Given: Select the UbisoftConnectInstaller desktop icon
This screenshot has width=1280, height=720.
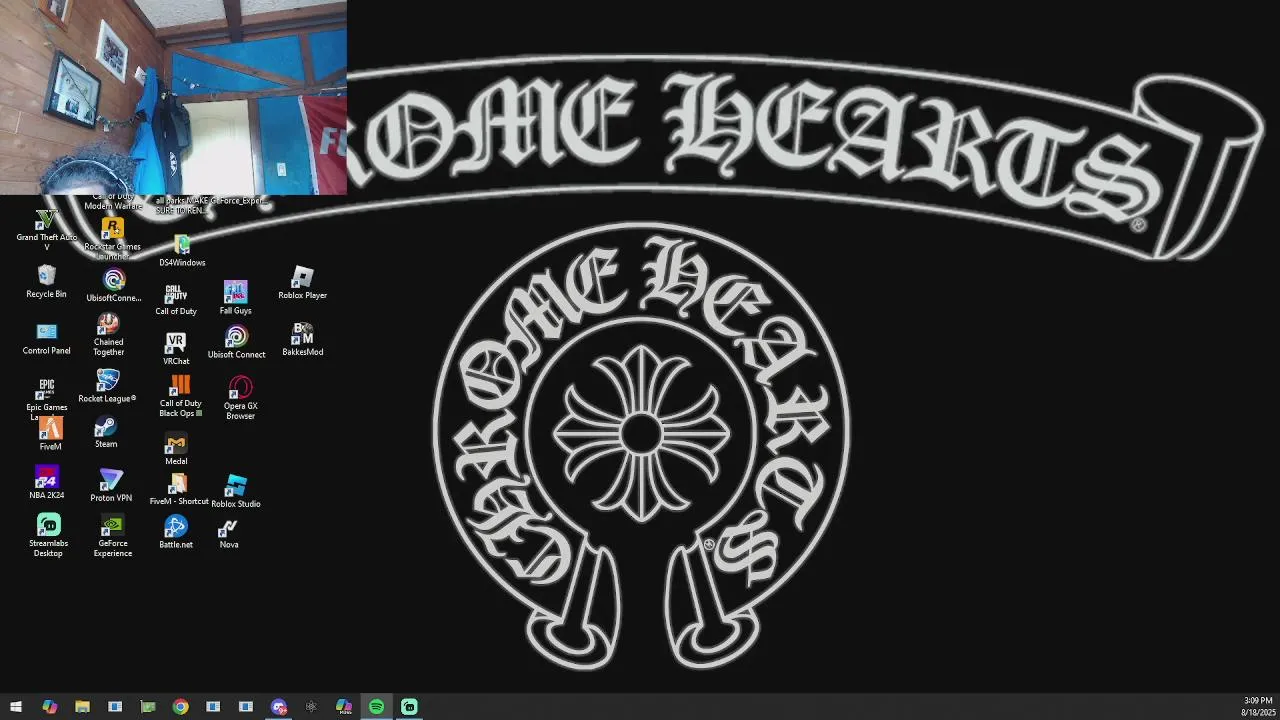Looking at the screenshot, I should point(114,286).
